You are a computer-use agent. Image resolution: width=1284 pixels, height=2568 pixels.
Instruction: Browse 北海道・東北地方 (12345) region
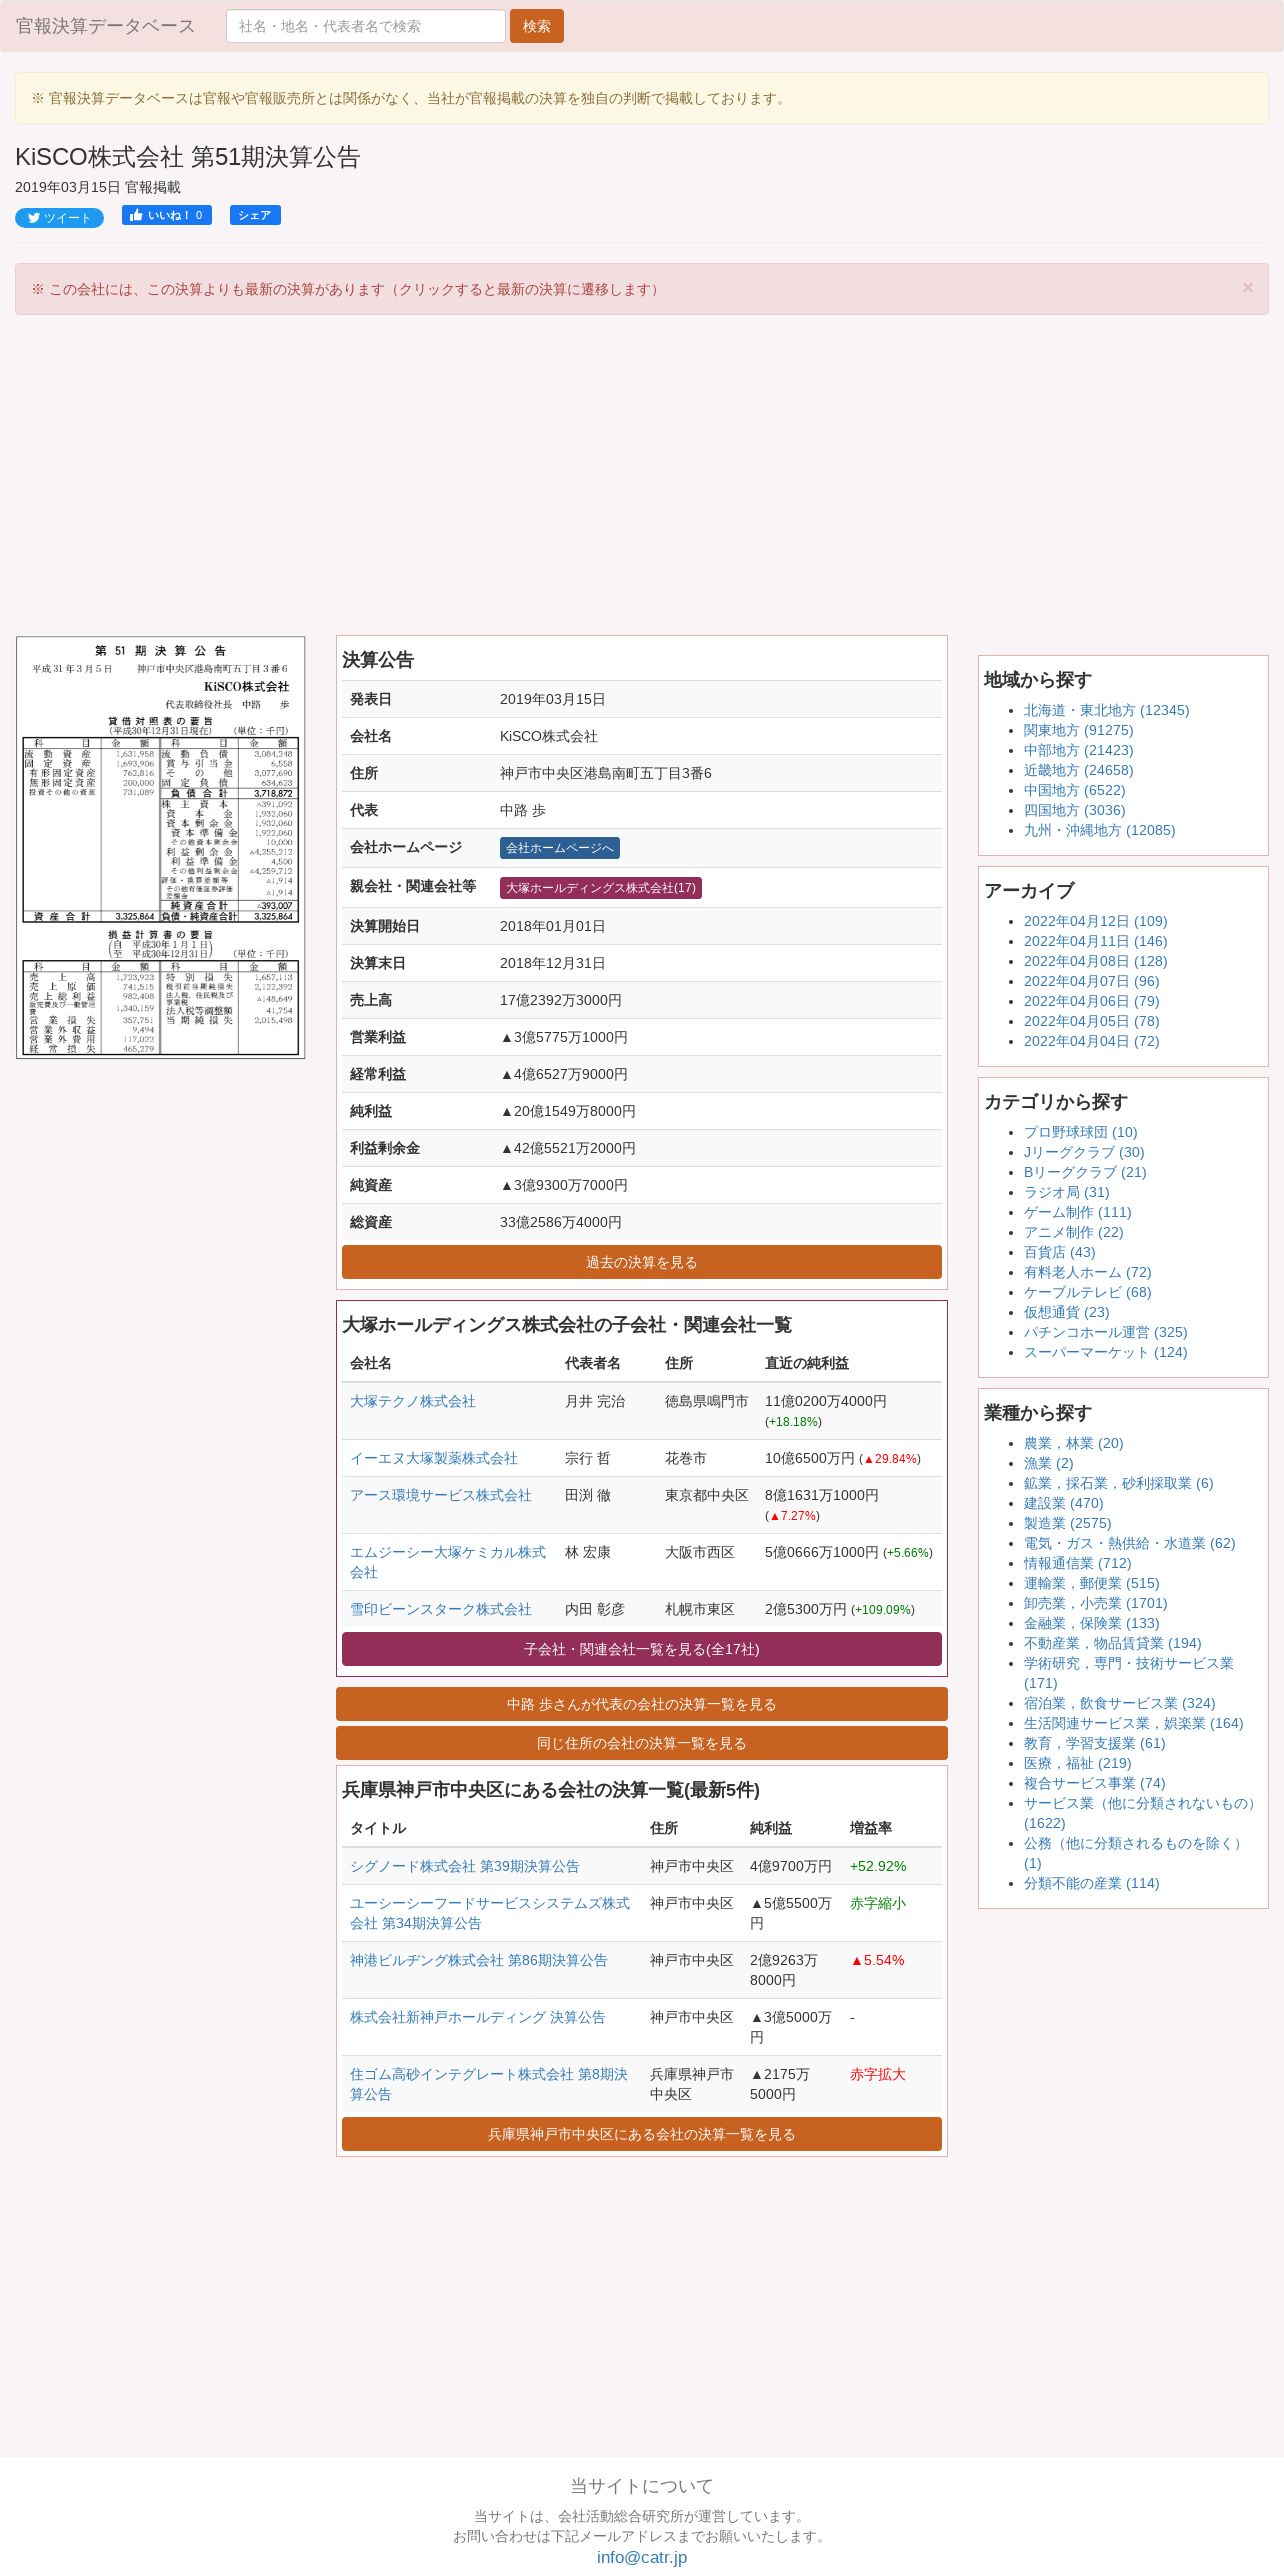1106,710
